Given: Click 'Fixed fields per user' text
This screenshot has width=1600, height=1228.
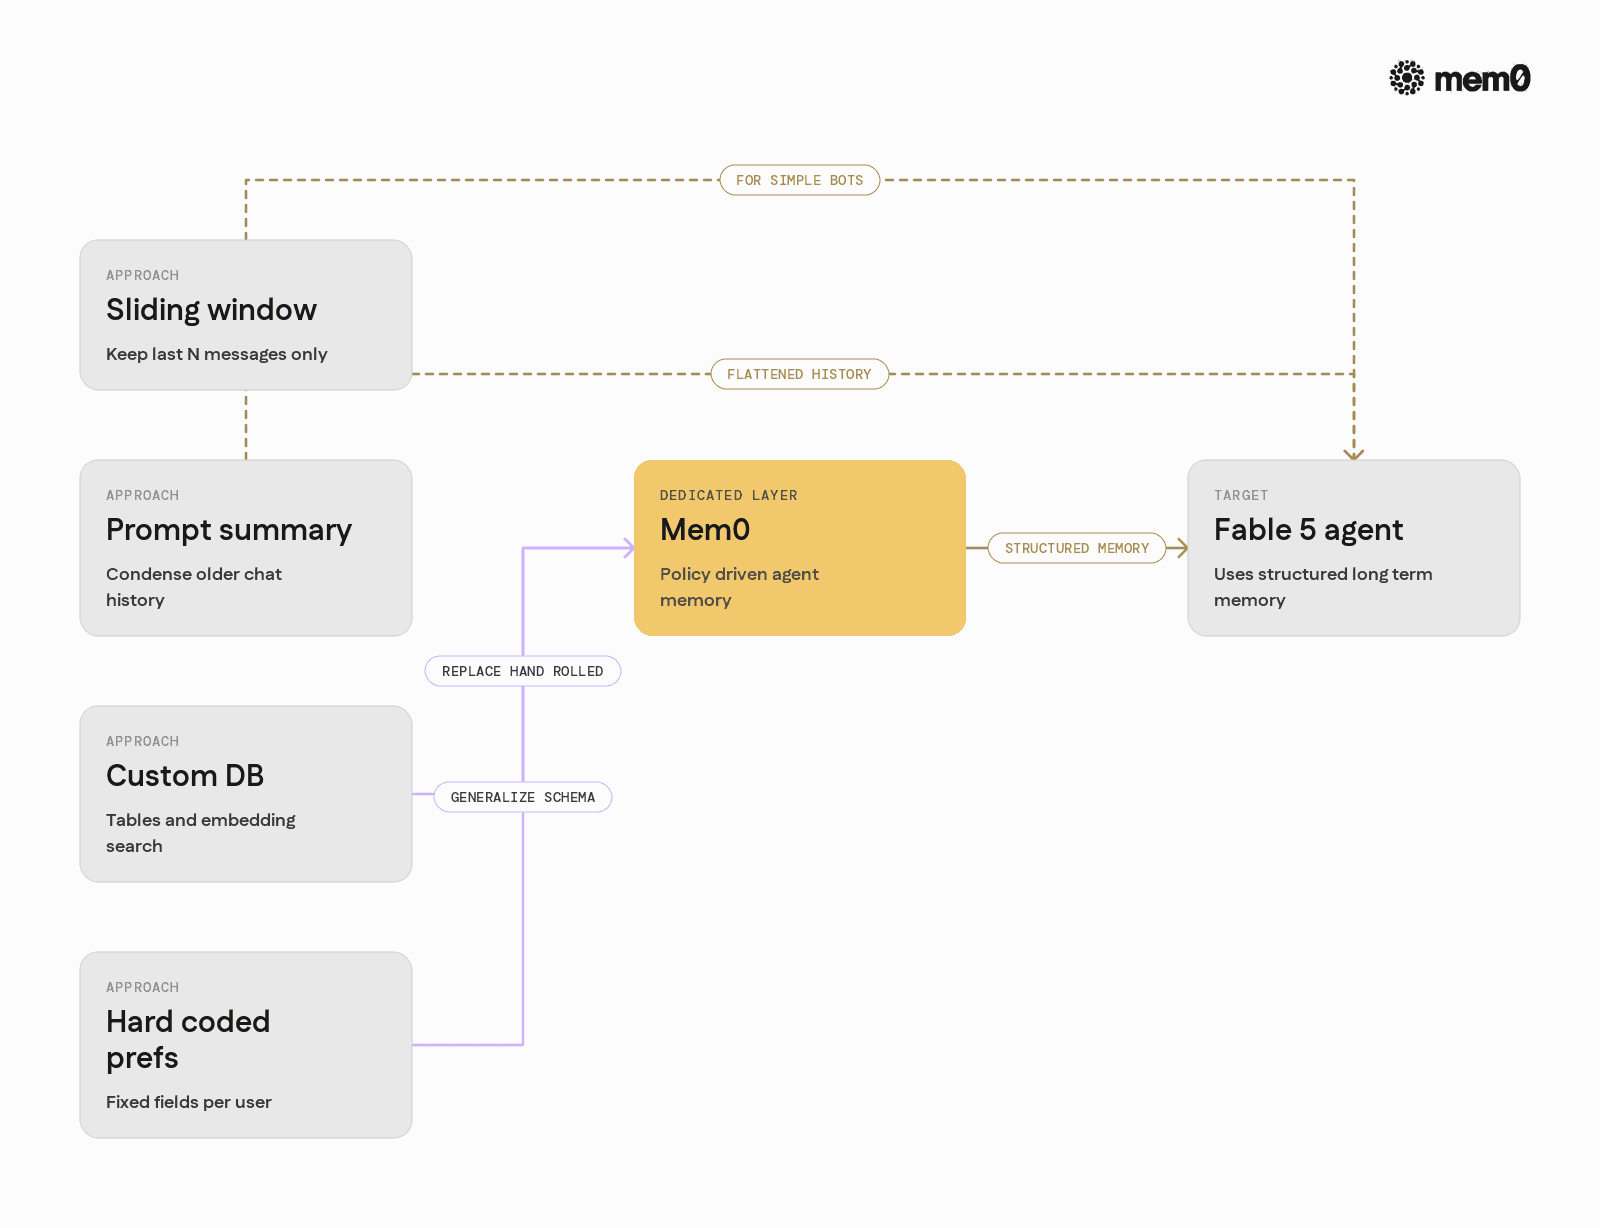Looking at the screenshot, I should [189, 1102].
